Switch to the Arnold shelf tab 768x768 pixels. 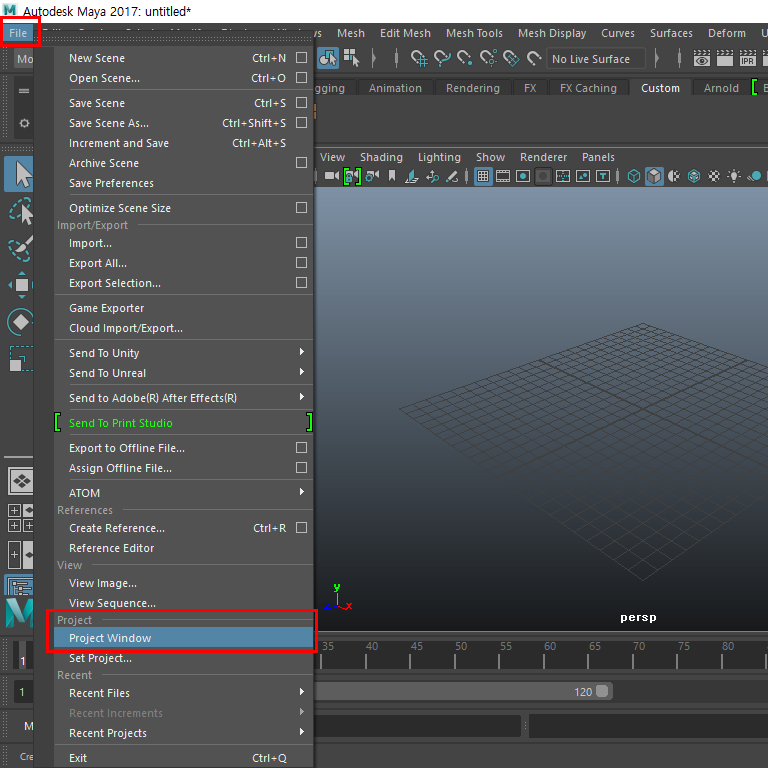[721, 88]
